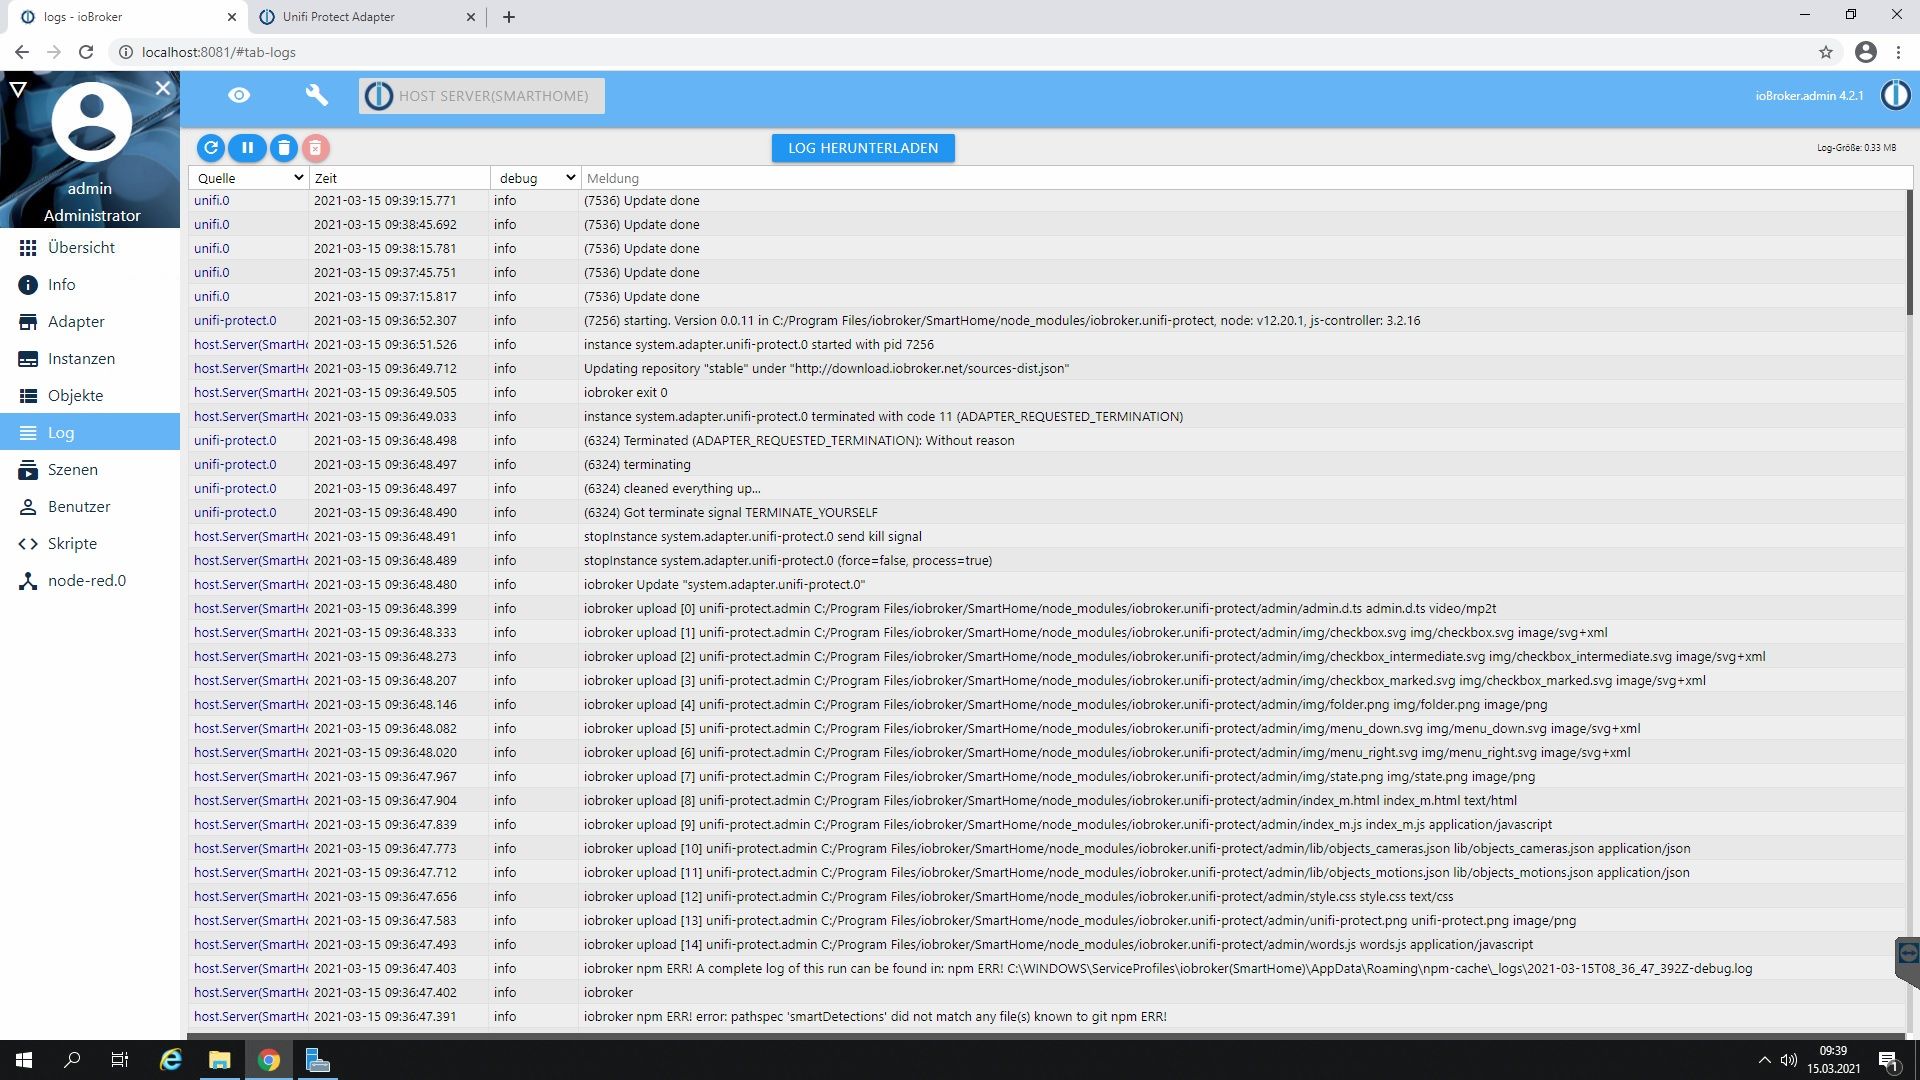Toggle visibility eye icon in header
This screenshot has height=1080, width=1920.
pyautogui.click(x=239, y=95)
